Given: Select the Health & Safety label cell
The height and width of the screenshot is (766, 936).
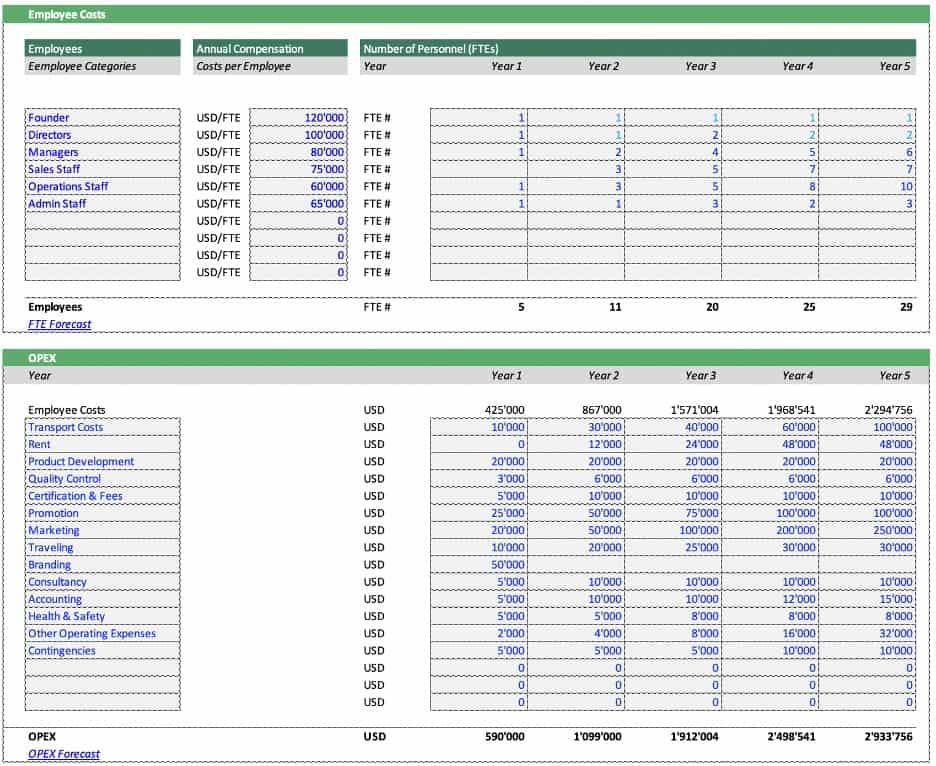Looking at the screenshot, I should pyautogui.click(x=103, y=616).
